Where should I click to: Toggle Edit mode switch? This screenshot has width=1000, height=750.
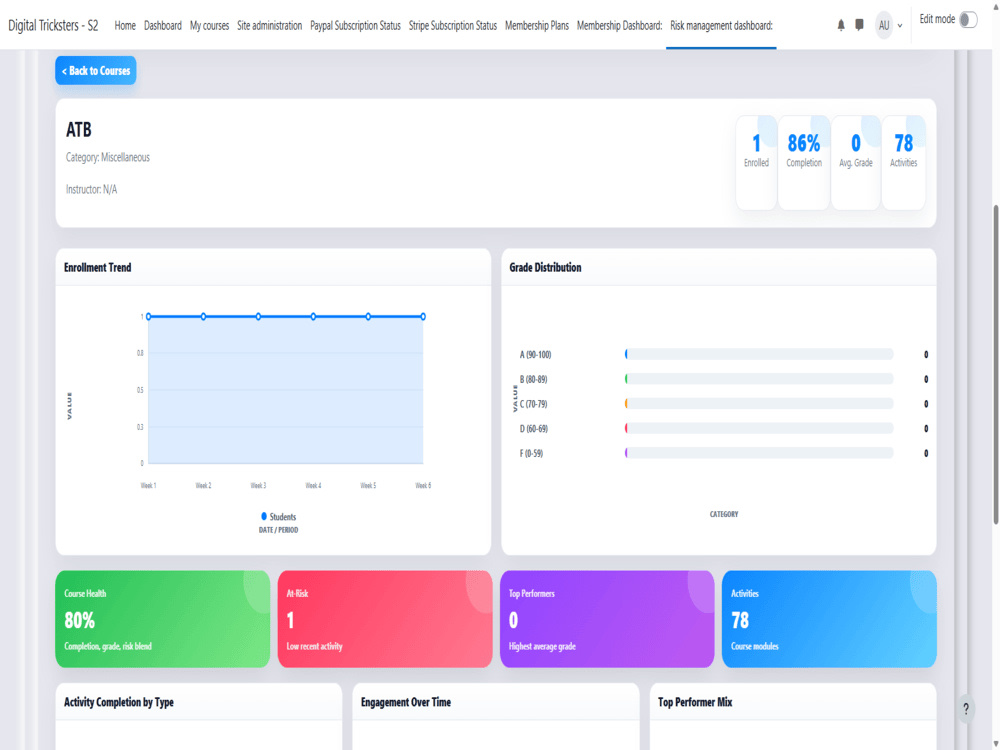[967, 20]
